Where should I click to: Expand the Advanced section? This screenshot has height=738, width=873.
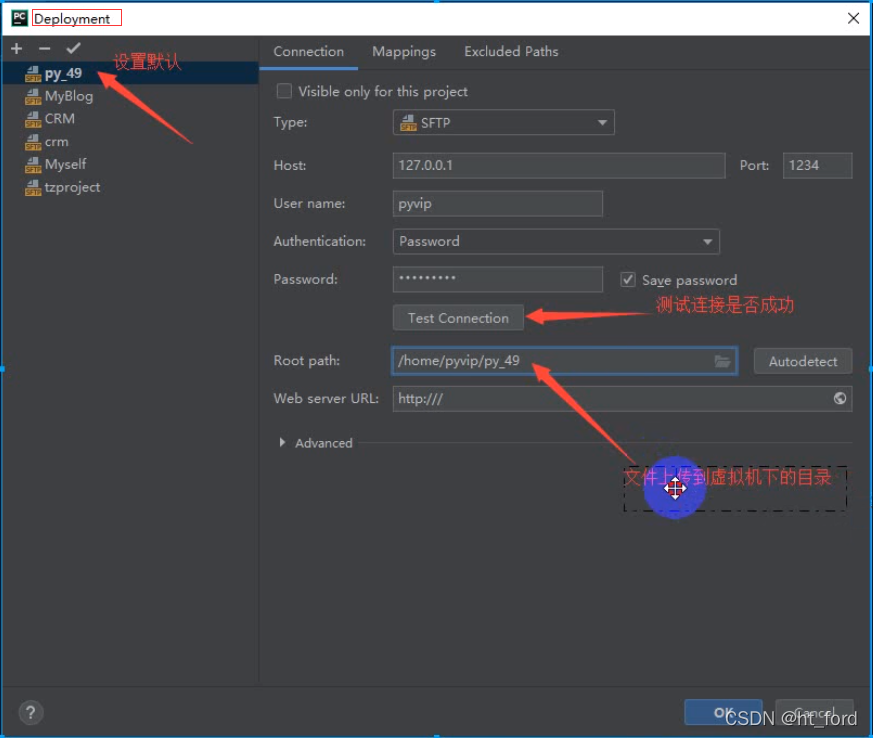282,442
